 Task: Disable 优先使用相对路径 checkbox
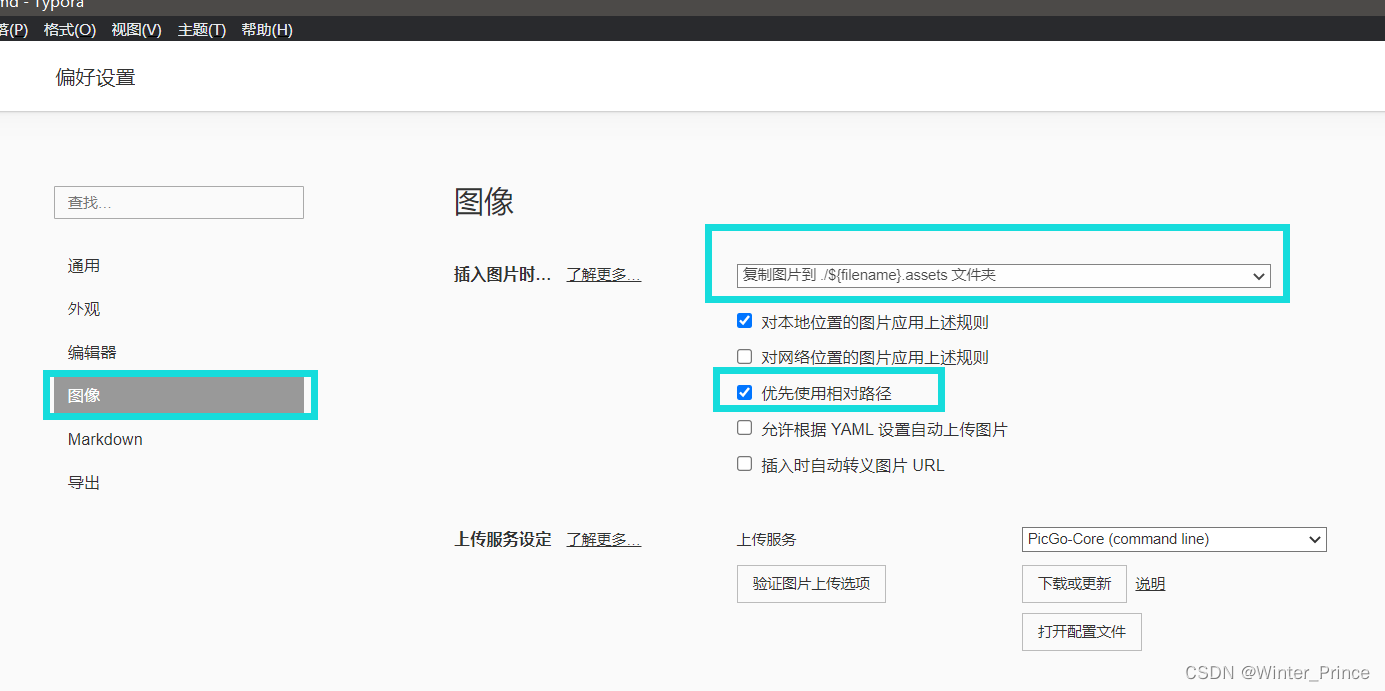744,392
